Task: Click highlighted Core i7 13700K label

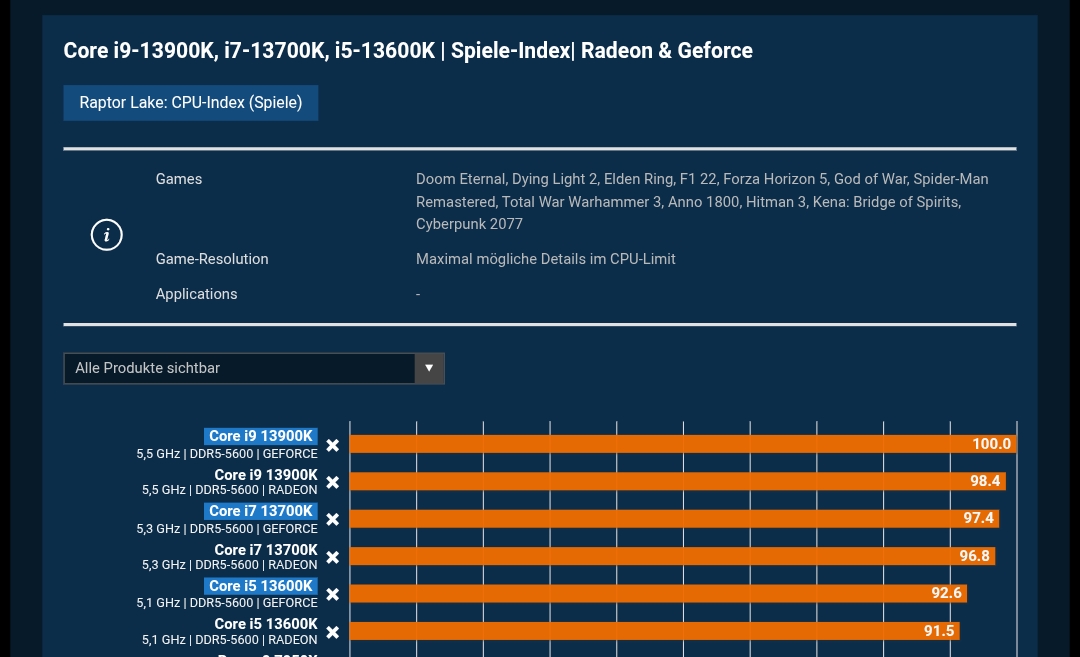Action: point(260,511)
